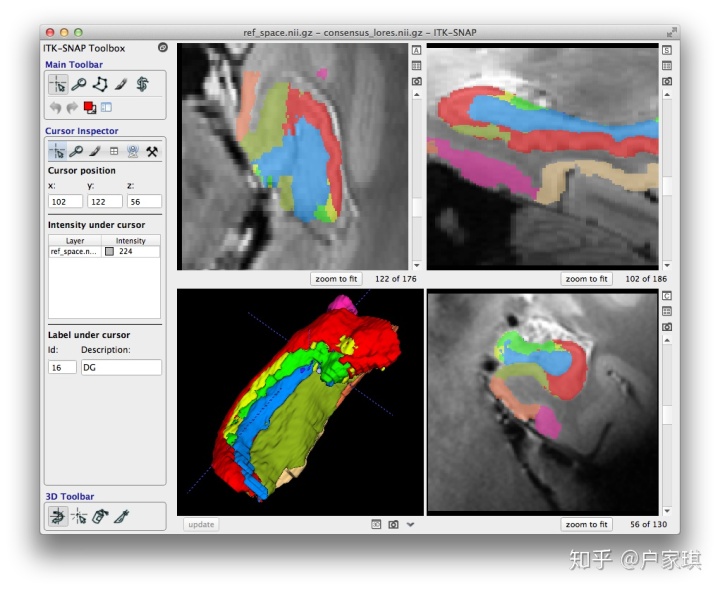
Task: Click the 56 of 130 slice indicator
Action: coord(648,524)
